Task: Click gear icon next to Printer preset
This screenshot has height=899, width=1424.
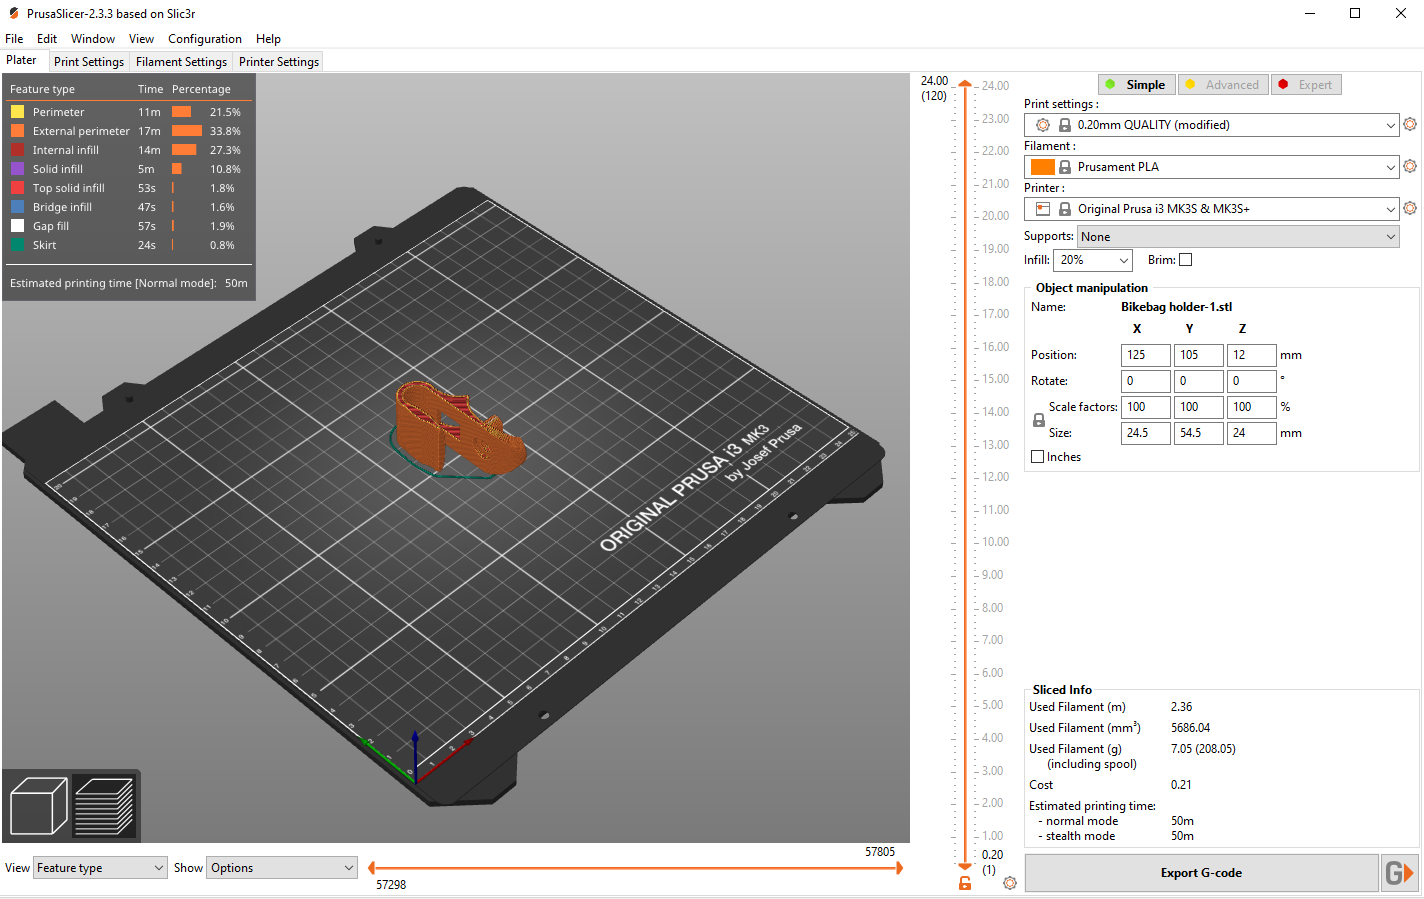Action: click(x=1410, y=208)
